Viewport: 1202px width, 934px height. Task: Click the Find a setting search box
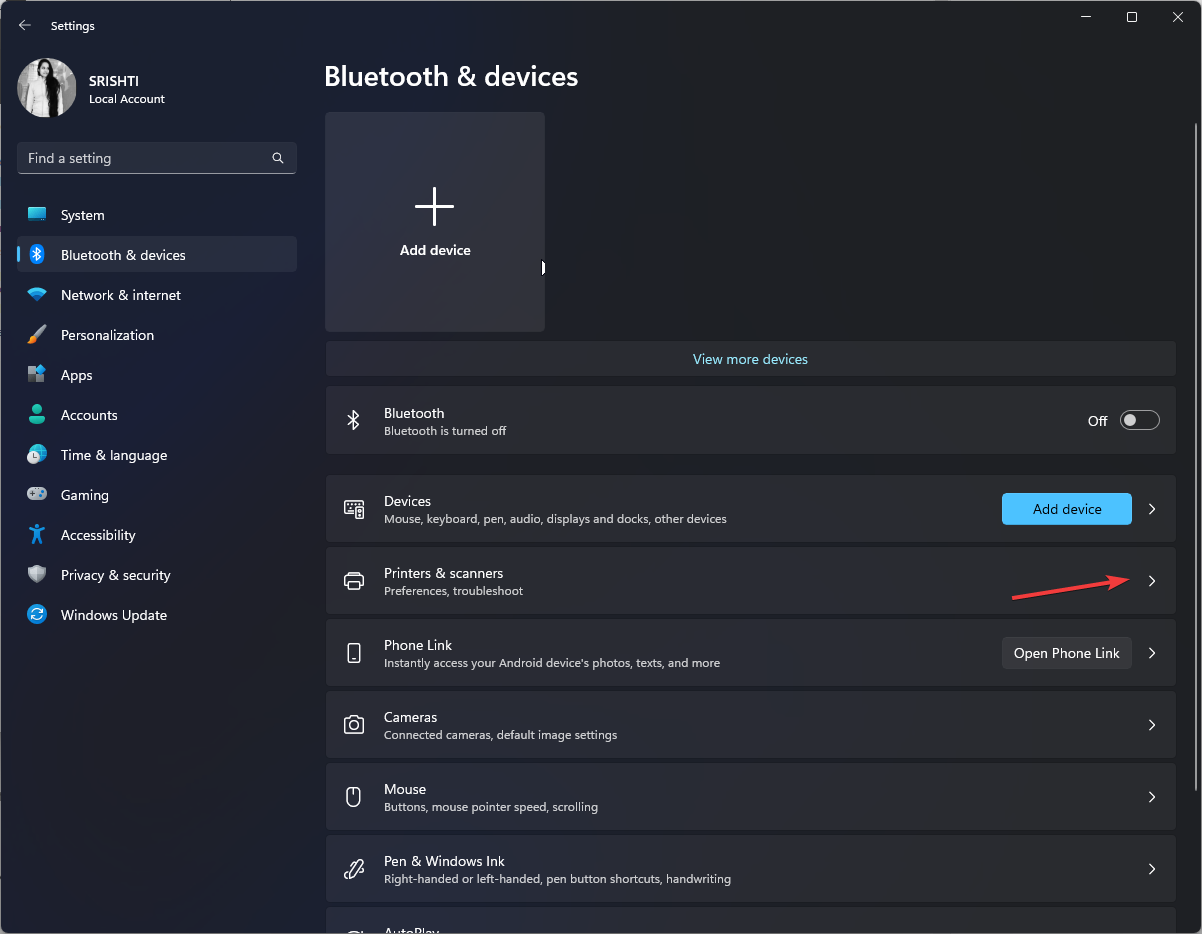pyautogui.click(x=157, y=158)
